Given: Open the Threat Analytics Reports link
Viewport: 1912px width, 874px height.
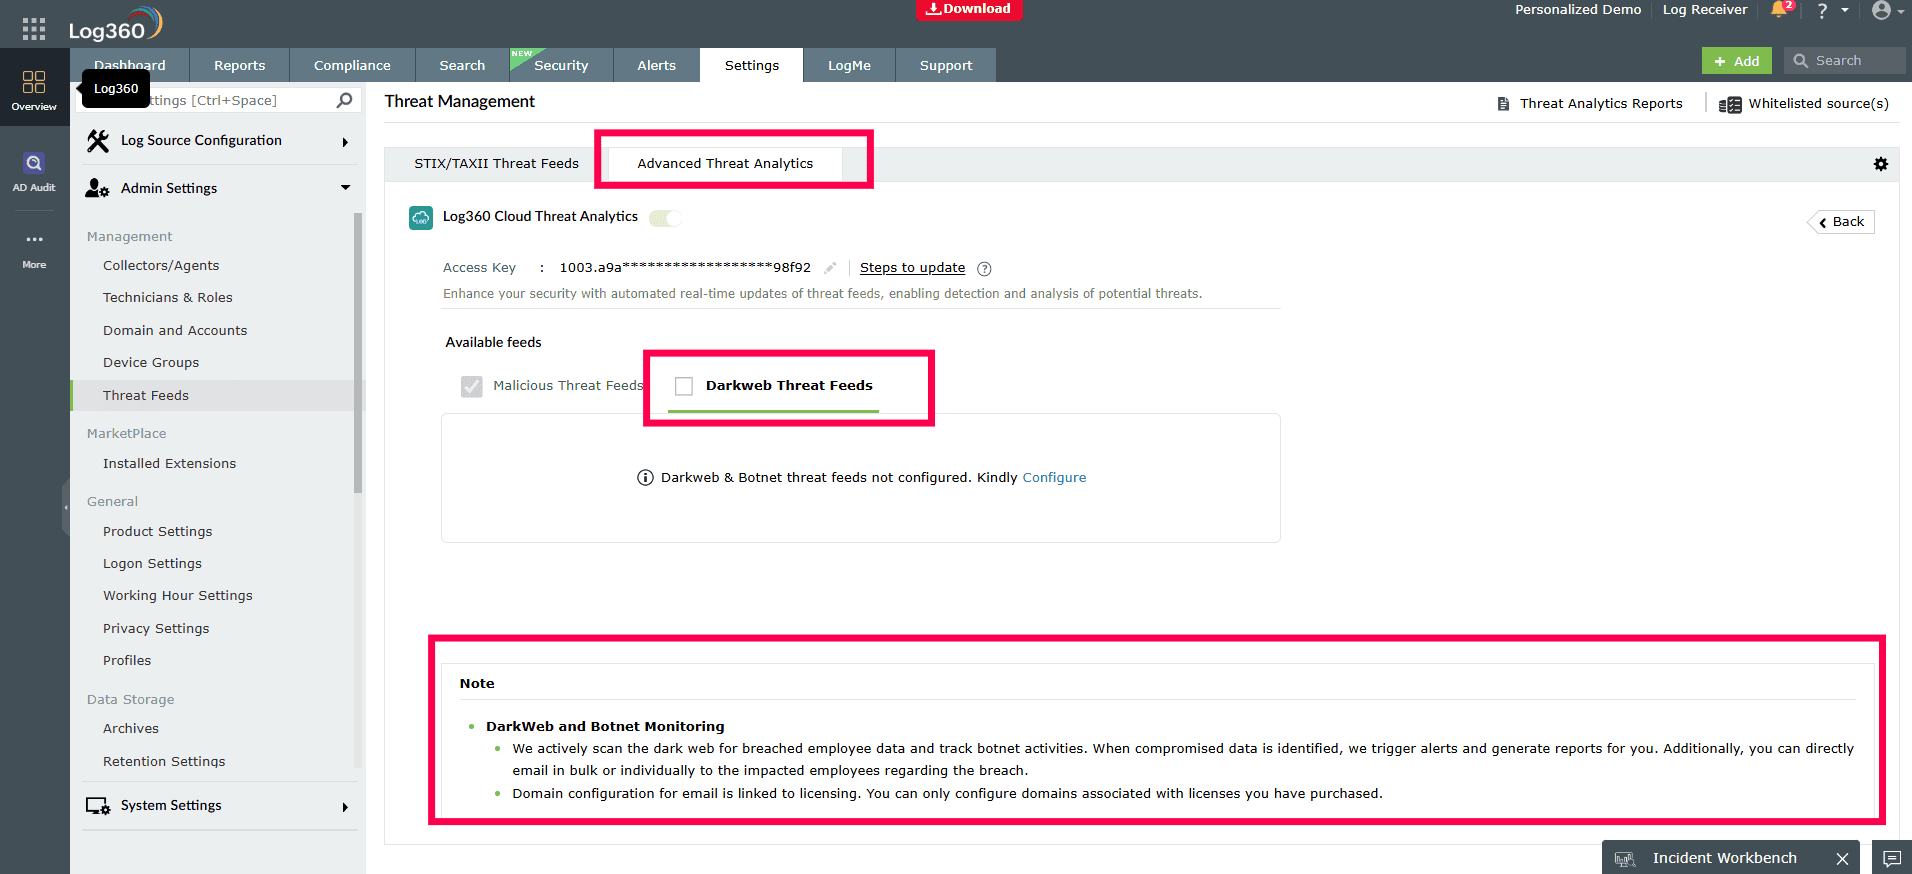Looking at the screenshot, I should point(1601,104).
